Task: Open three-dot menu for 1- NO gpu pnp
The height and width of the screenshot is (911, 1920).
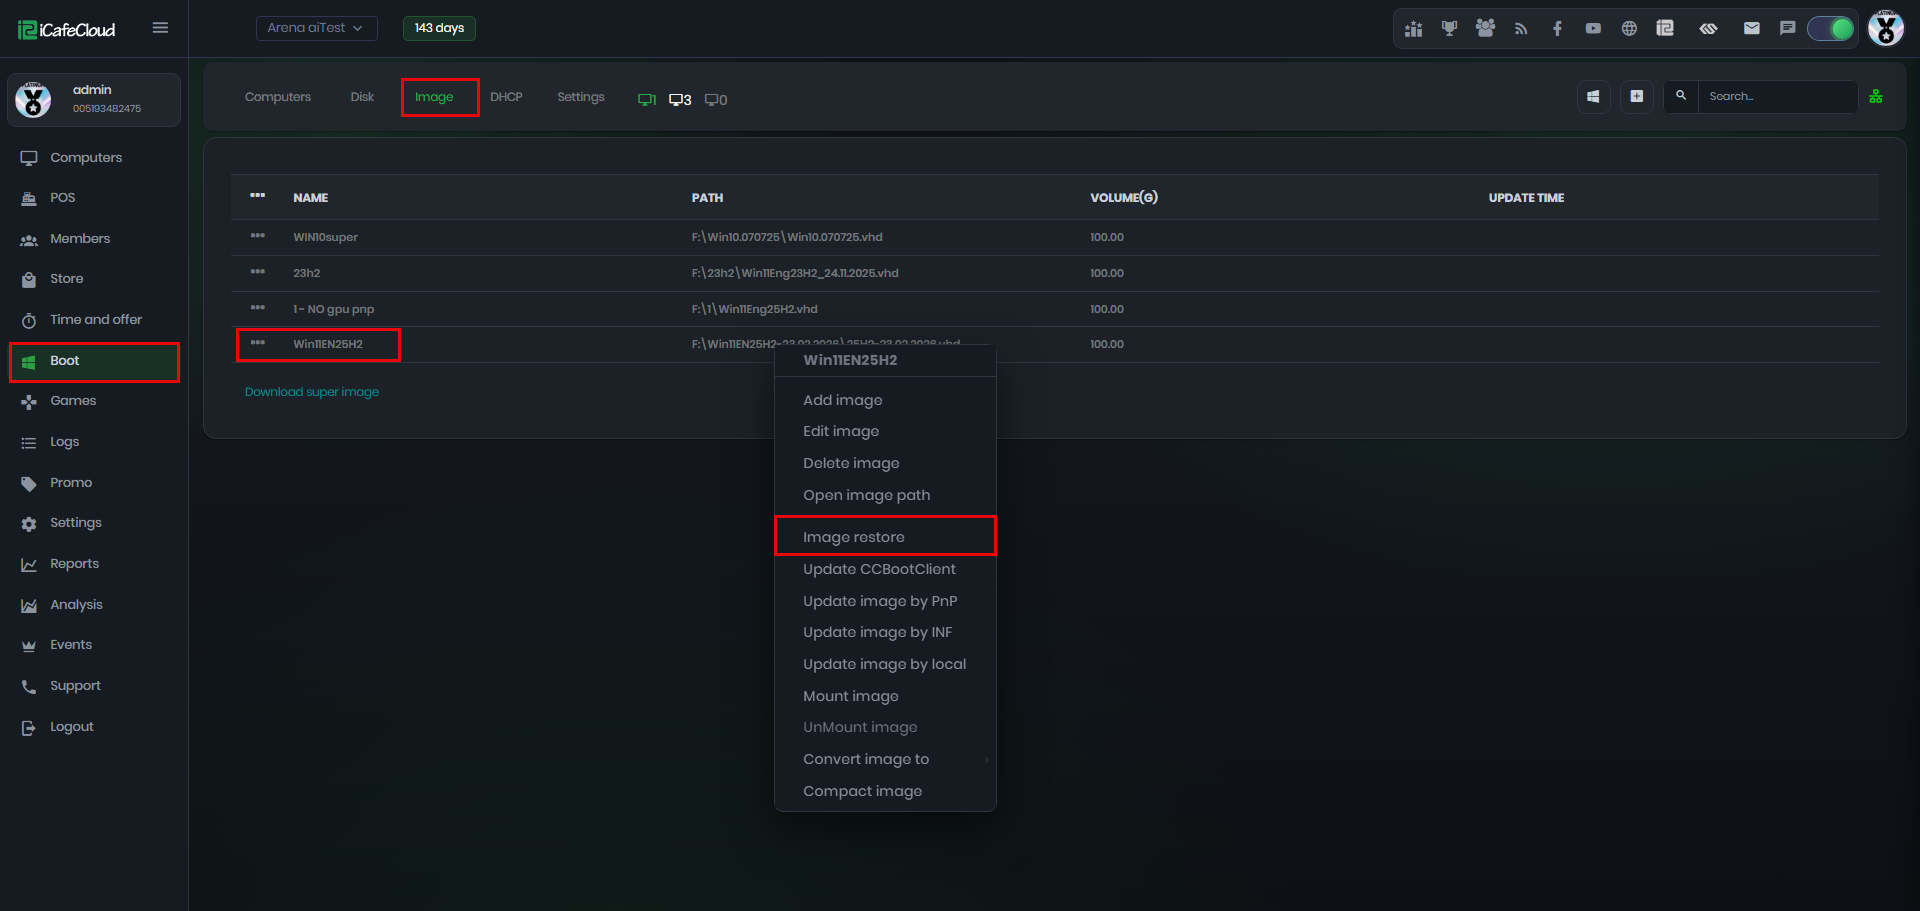Action: tap(258, 308)
